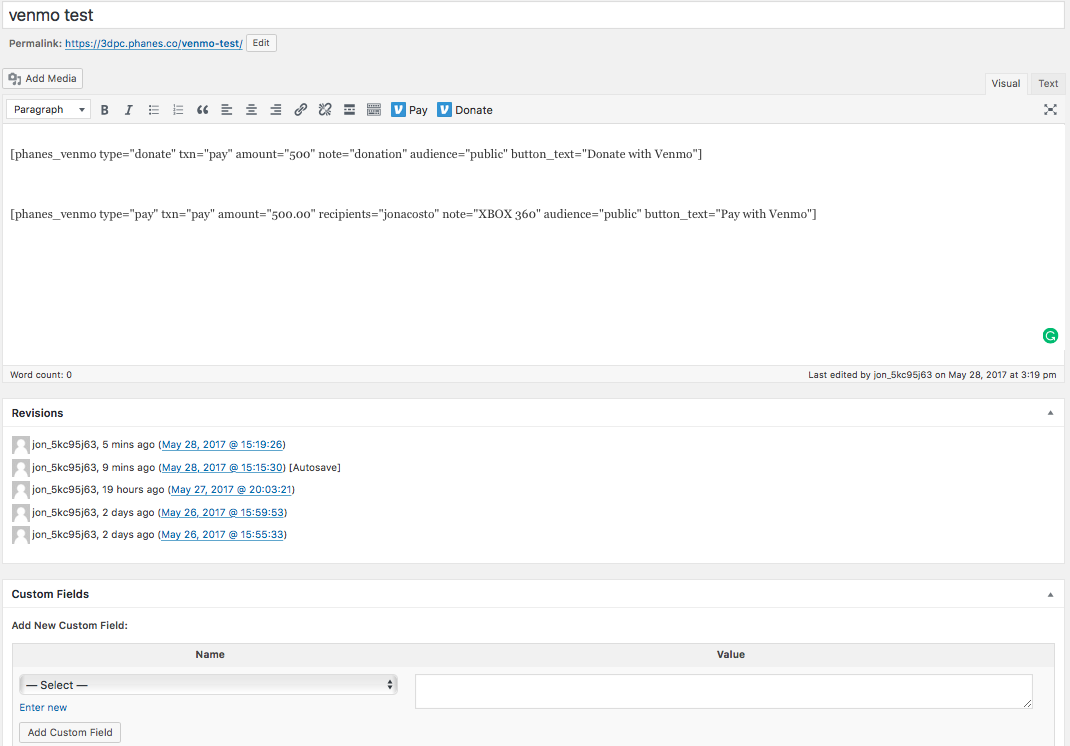Screen dimensions: 1070x746
Task: Open autosave revision May 28, 2017 @ 15:15:30
Action: [x=222, y=468]
